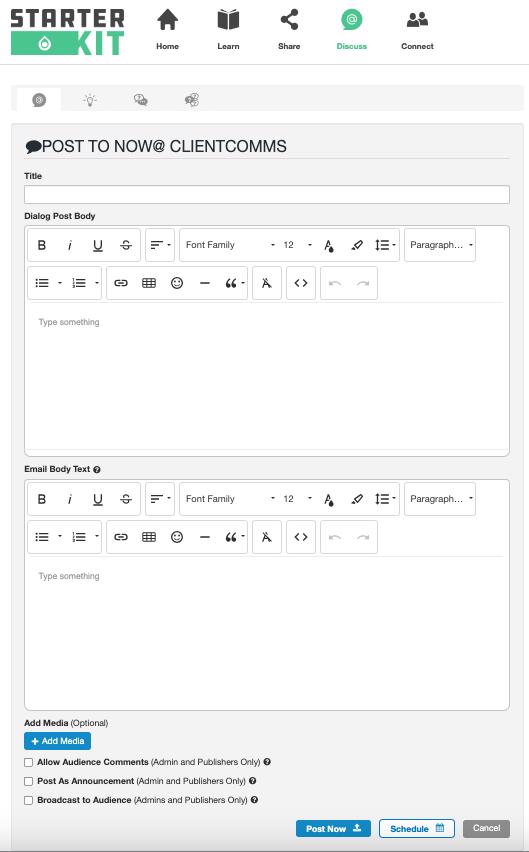Select the lightbulb ideas sub-tab
The image size is (529, 852).
(90, 100)
